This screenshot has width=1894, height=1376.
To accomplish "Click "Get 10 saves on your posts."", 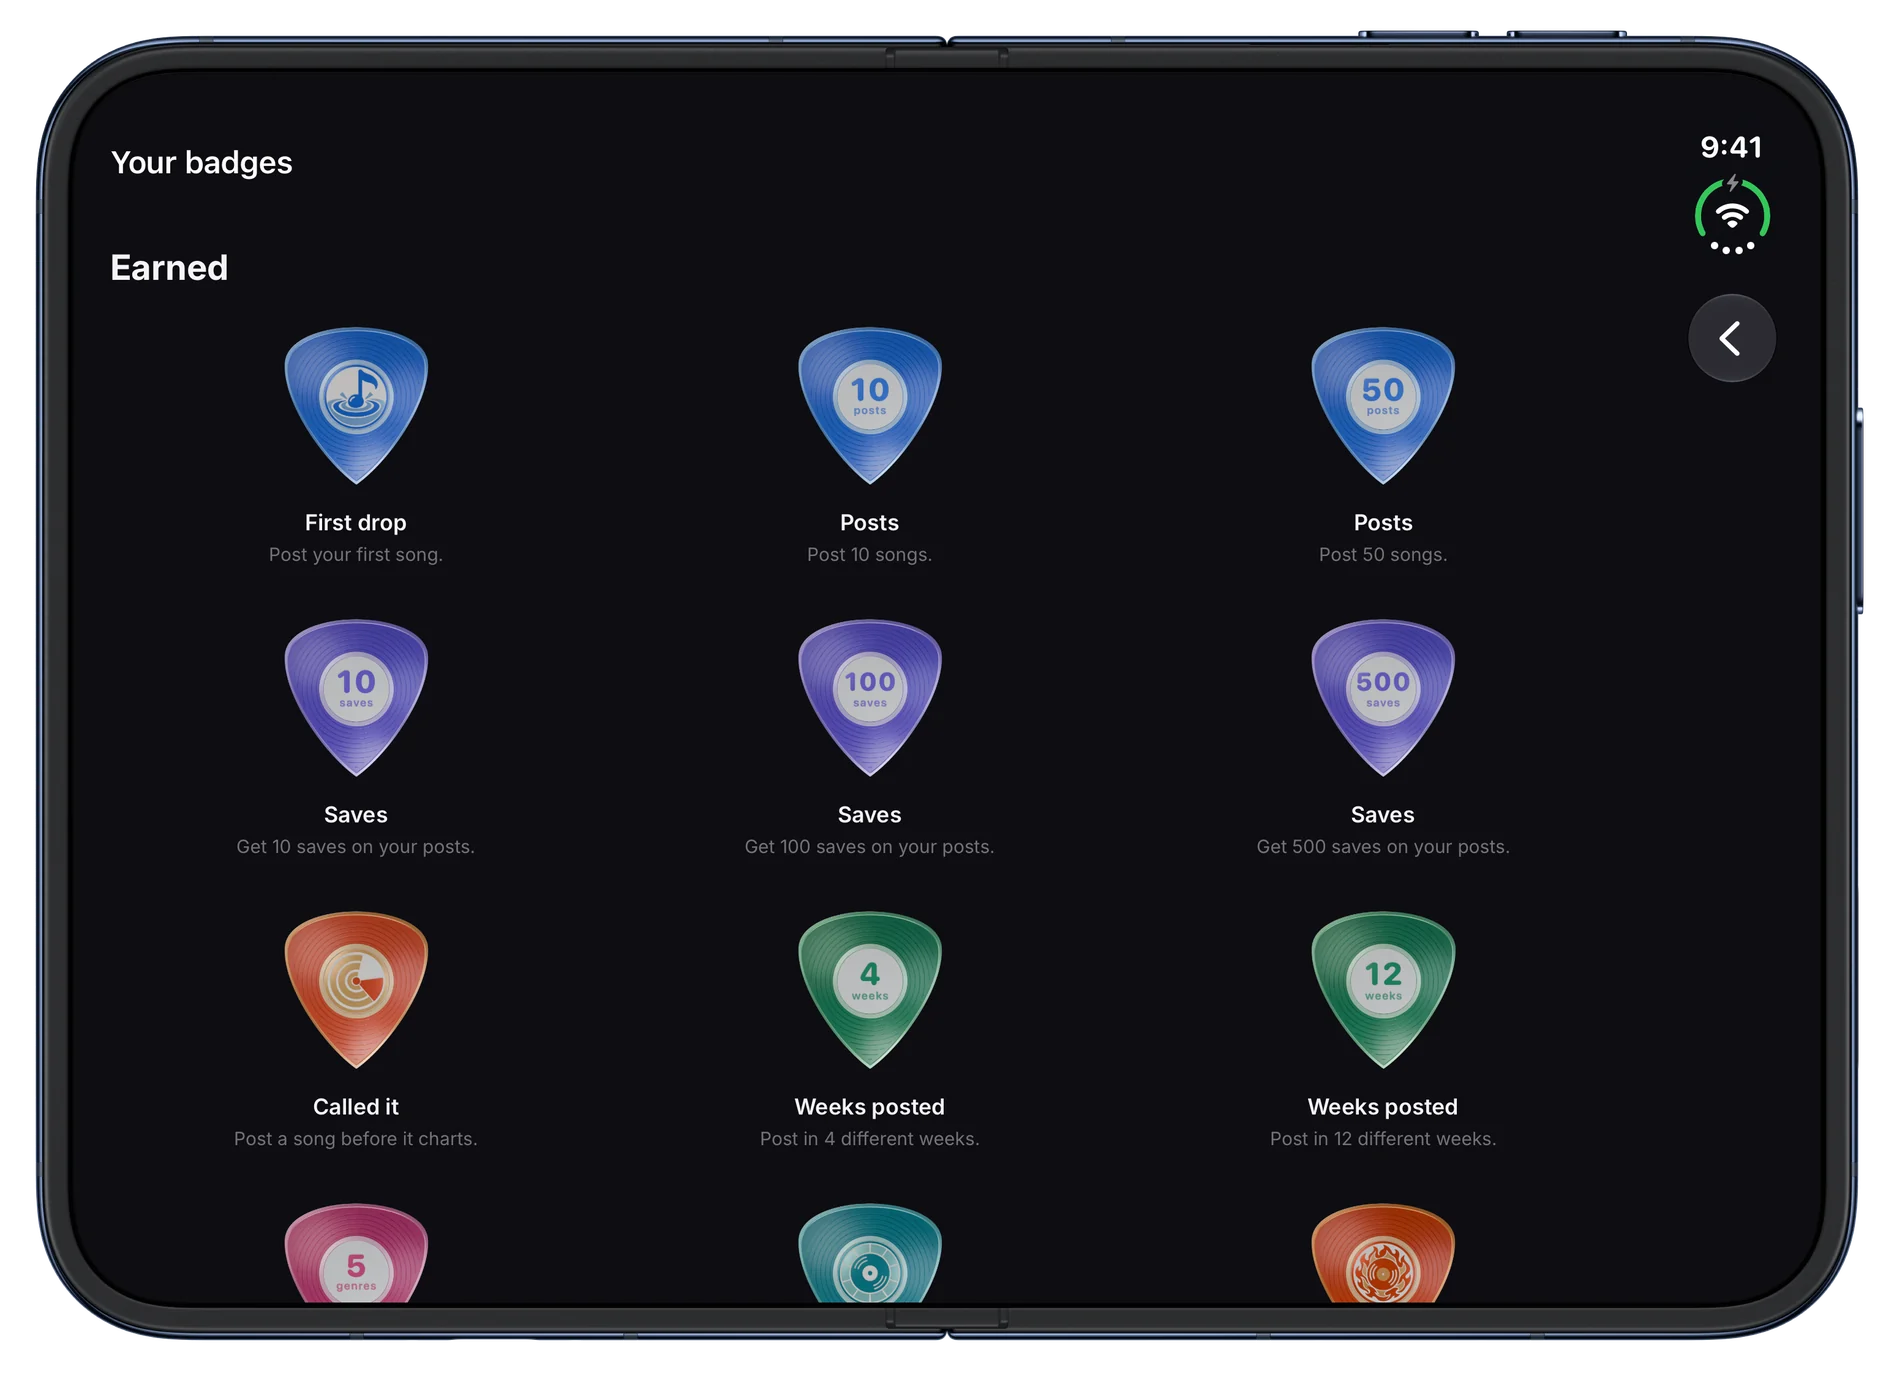I will [x=356, y=847].
